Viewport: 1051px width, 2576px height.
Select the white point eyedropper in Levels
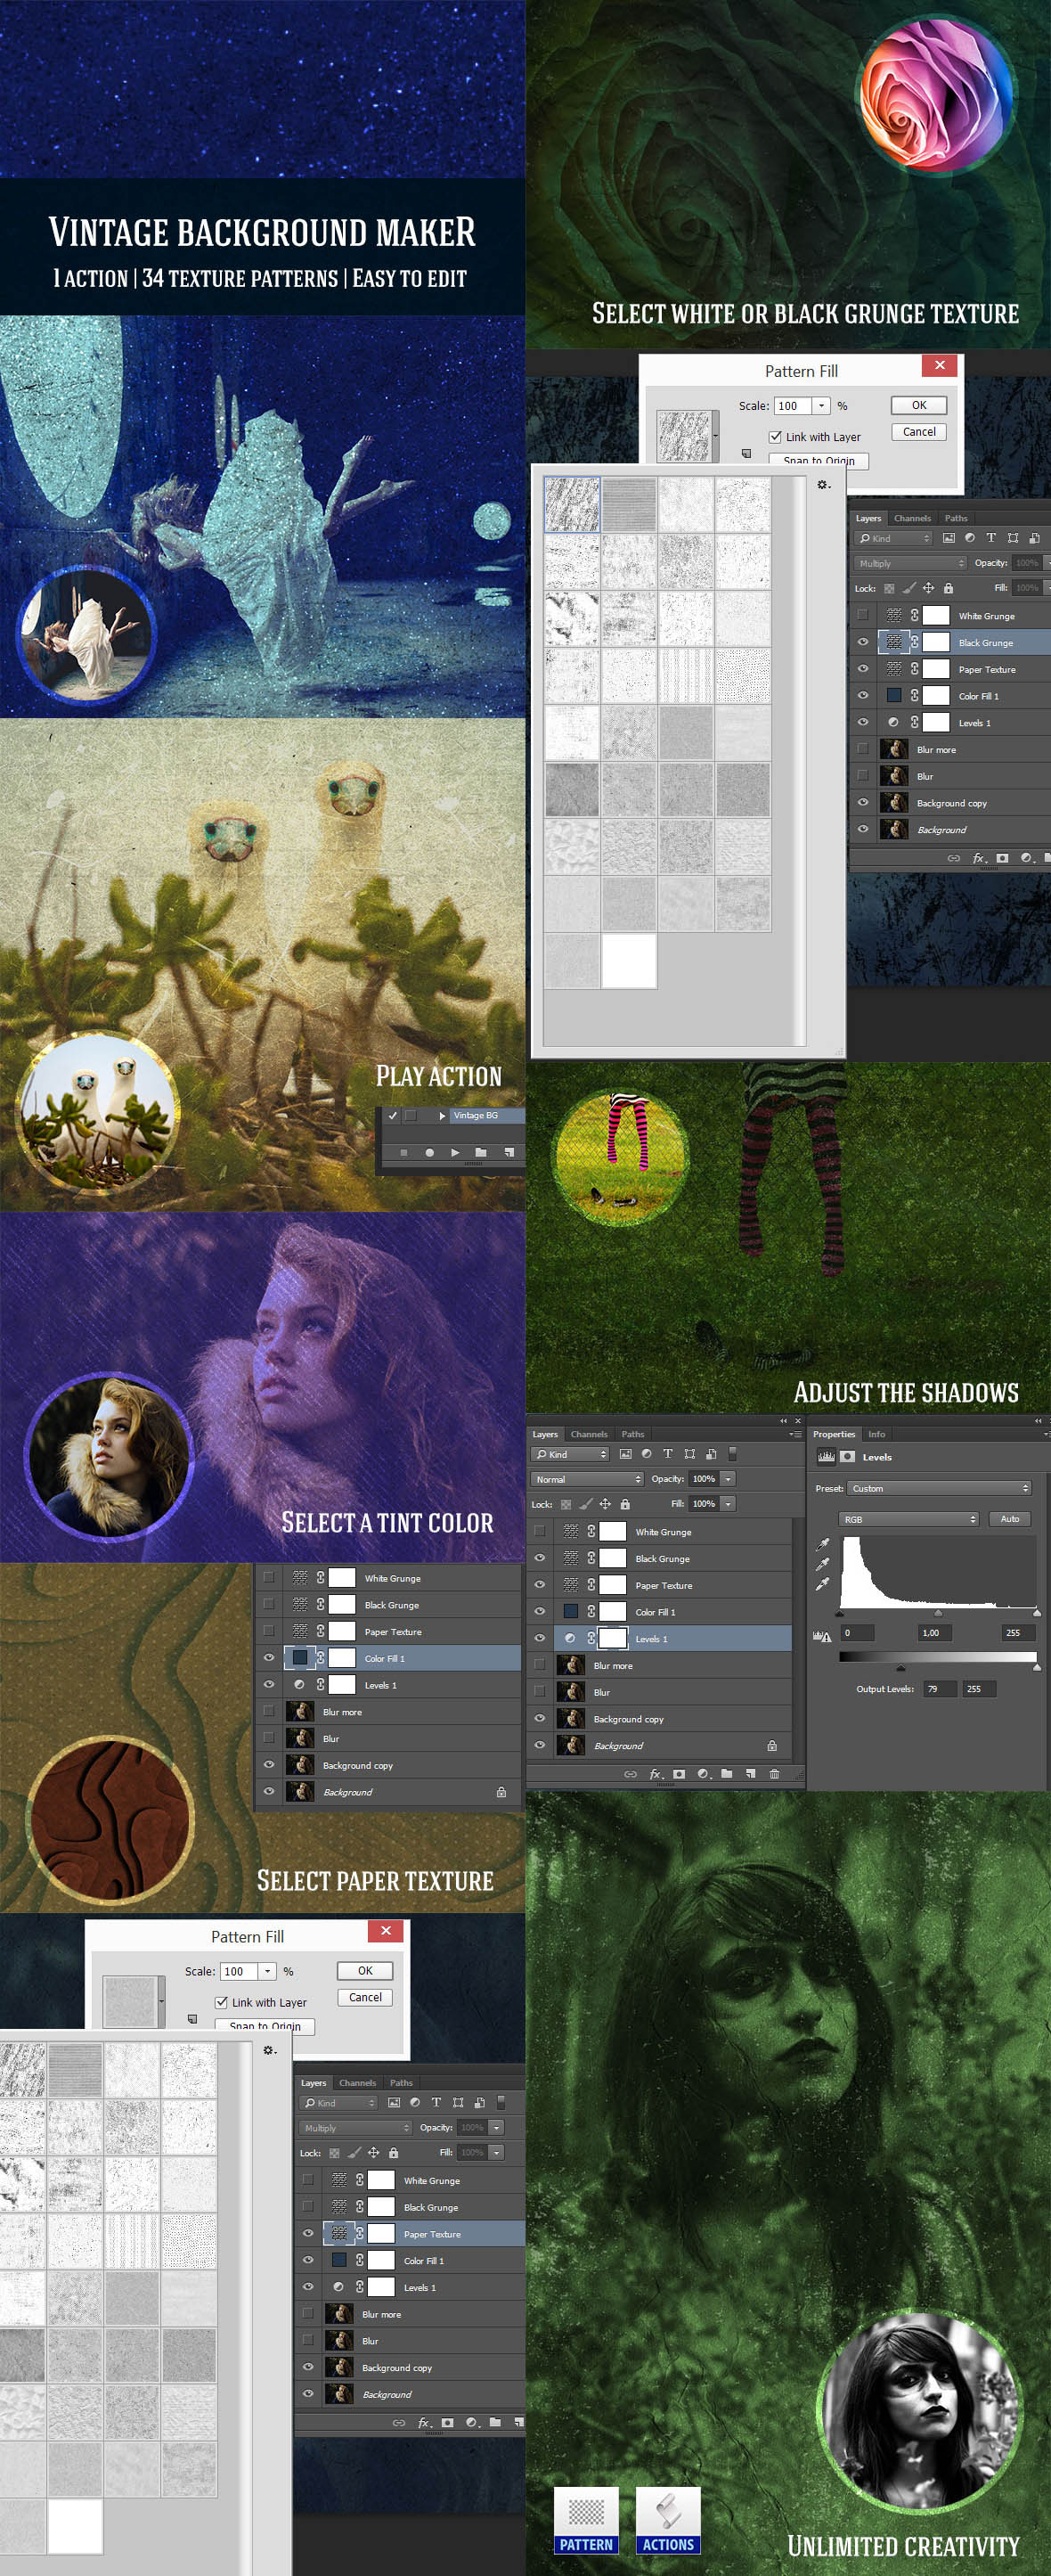click(823, 1584)
